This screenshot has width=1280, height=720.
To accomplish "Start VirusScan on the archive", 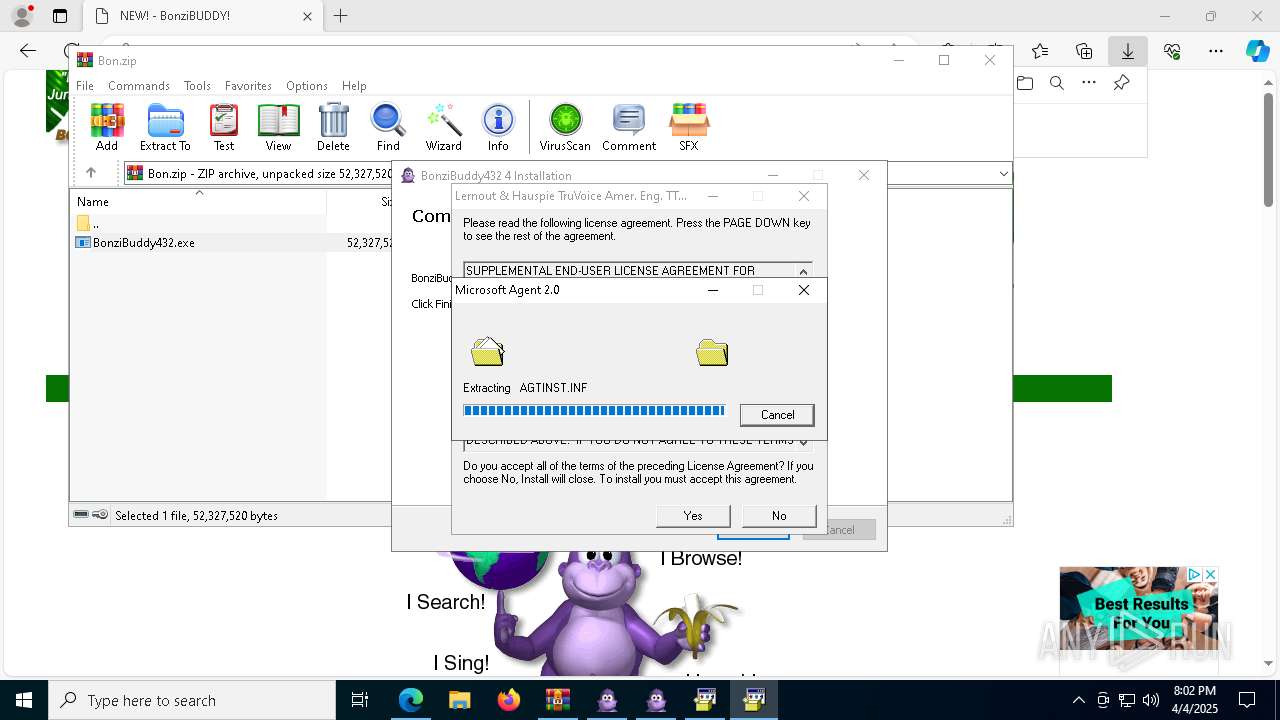I will click(565, 127).
